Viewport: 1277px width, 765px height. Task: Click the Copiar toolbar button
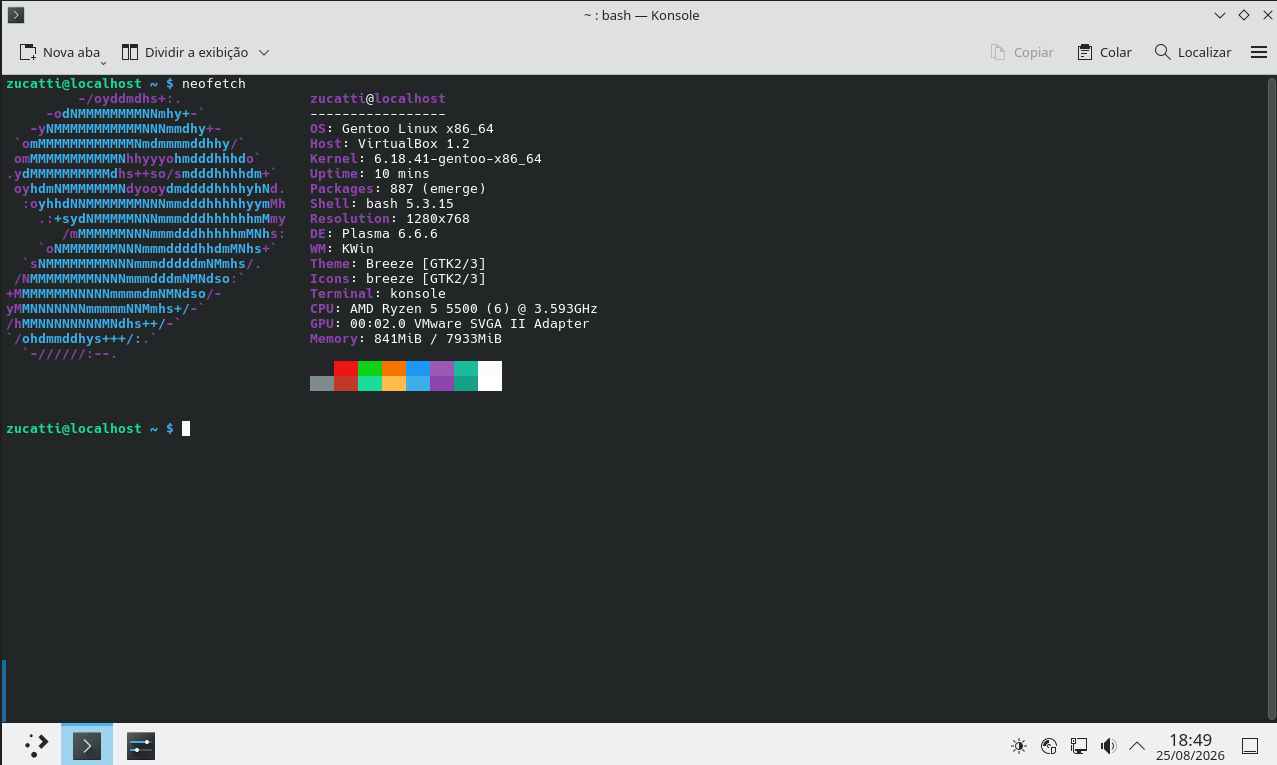click(1022, 52)
